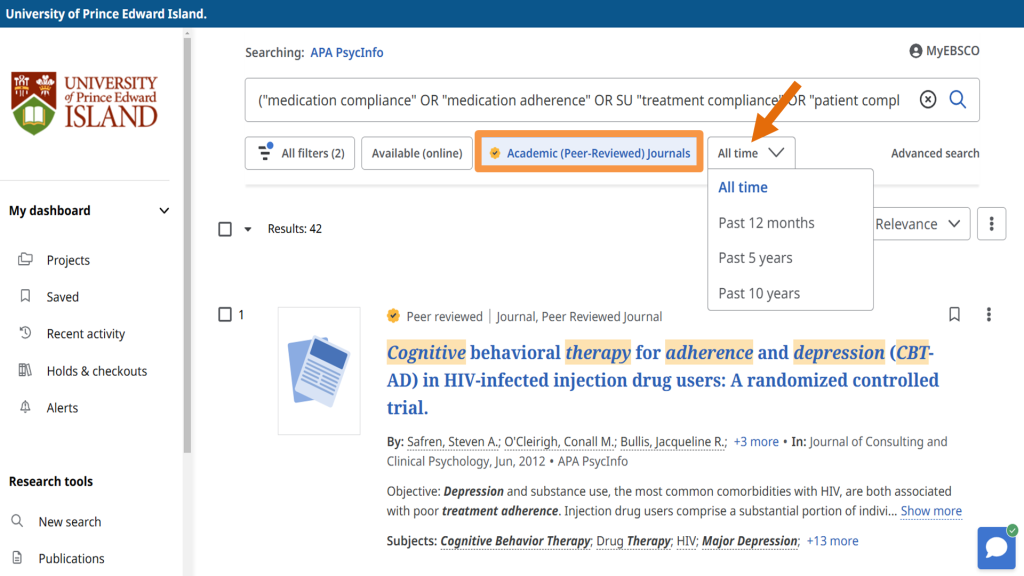Open the chat support bubble

[x=996, y=547]
